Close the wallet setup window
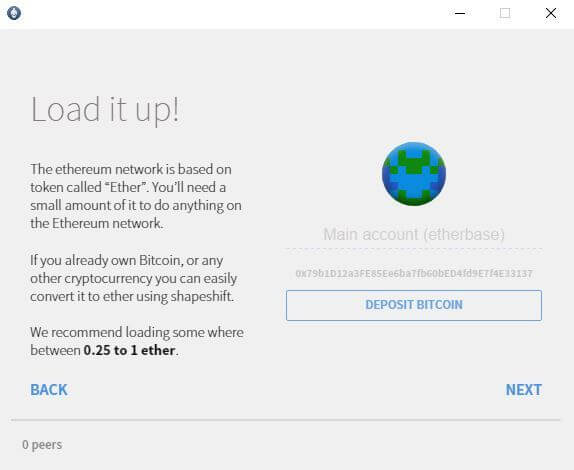The width and height of the screenshot is (574, 470). point(551,14)
